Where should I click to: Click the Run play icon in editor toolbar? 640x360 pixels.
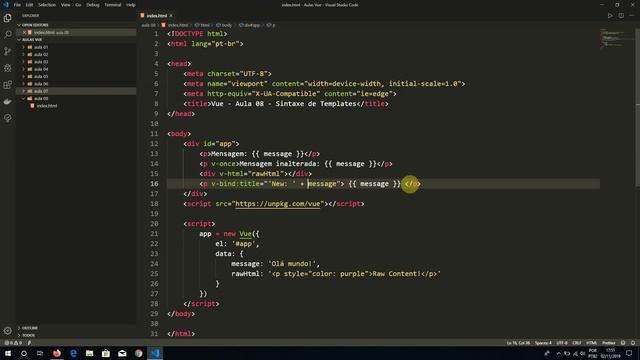point(610,16)
